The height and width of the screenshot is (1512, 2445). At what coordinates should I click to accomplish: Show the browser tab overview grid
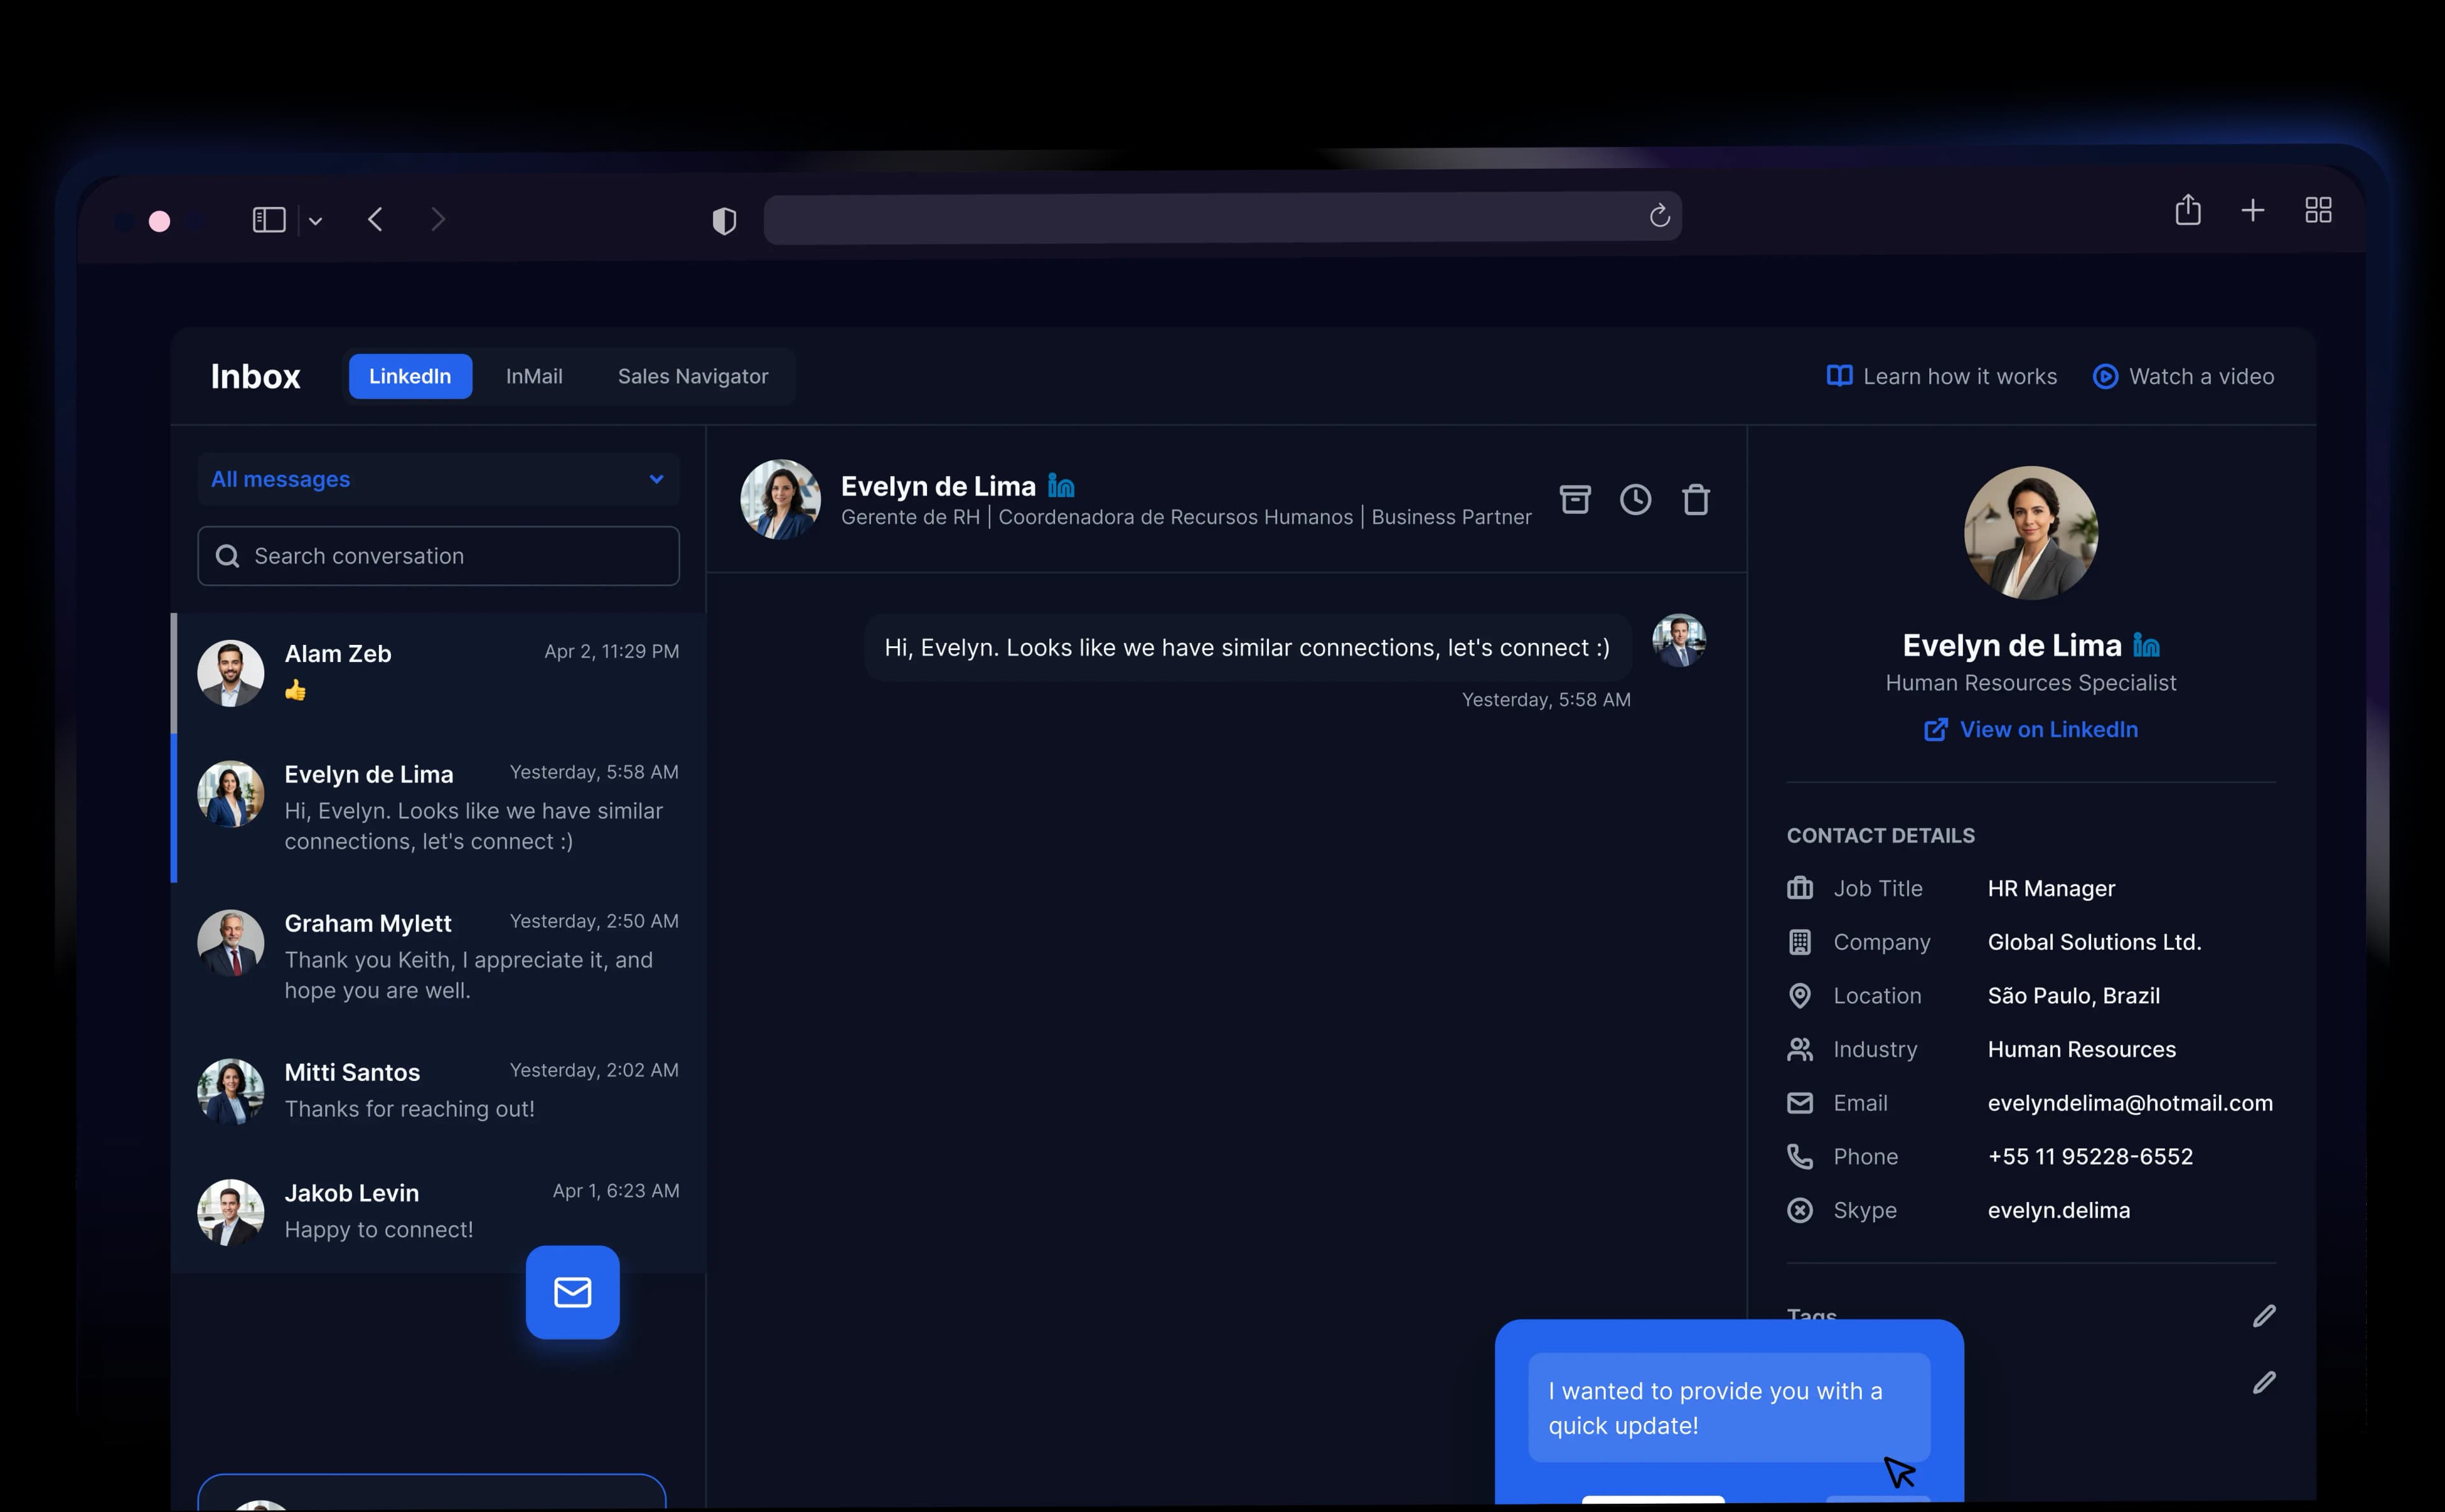coord(2319,210)
